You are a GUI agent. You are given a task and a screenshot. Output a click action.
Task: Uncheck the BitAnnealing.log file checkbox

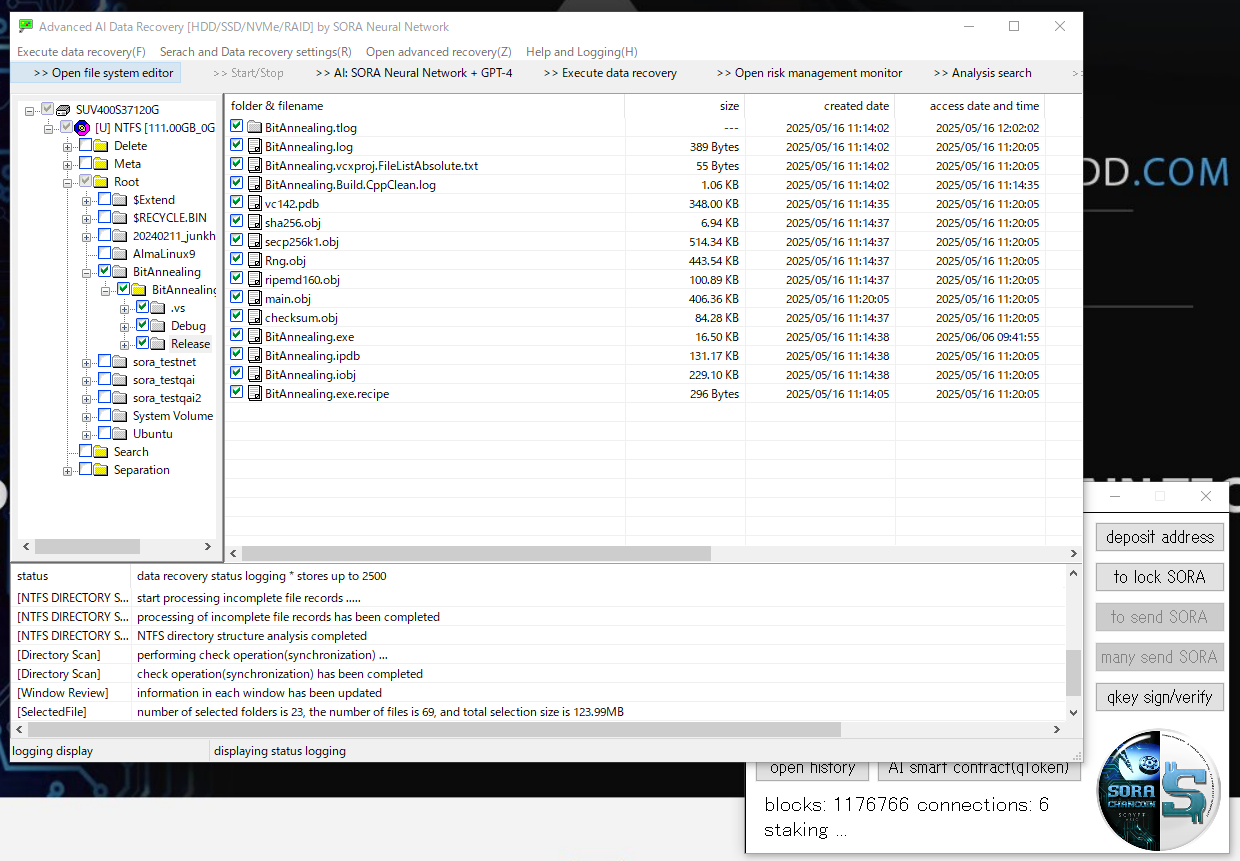point(237,146)
